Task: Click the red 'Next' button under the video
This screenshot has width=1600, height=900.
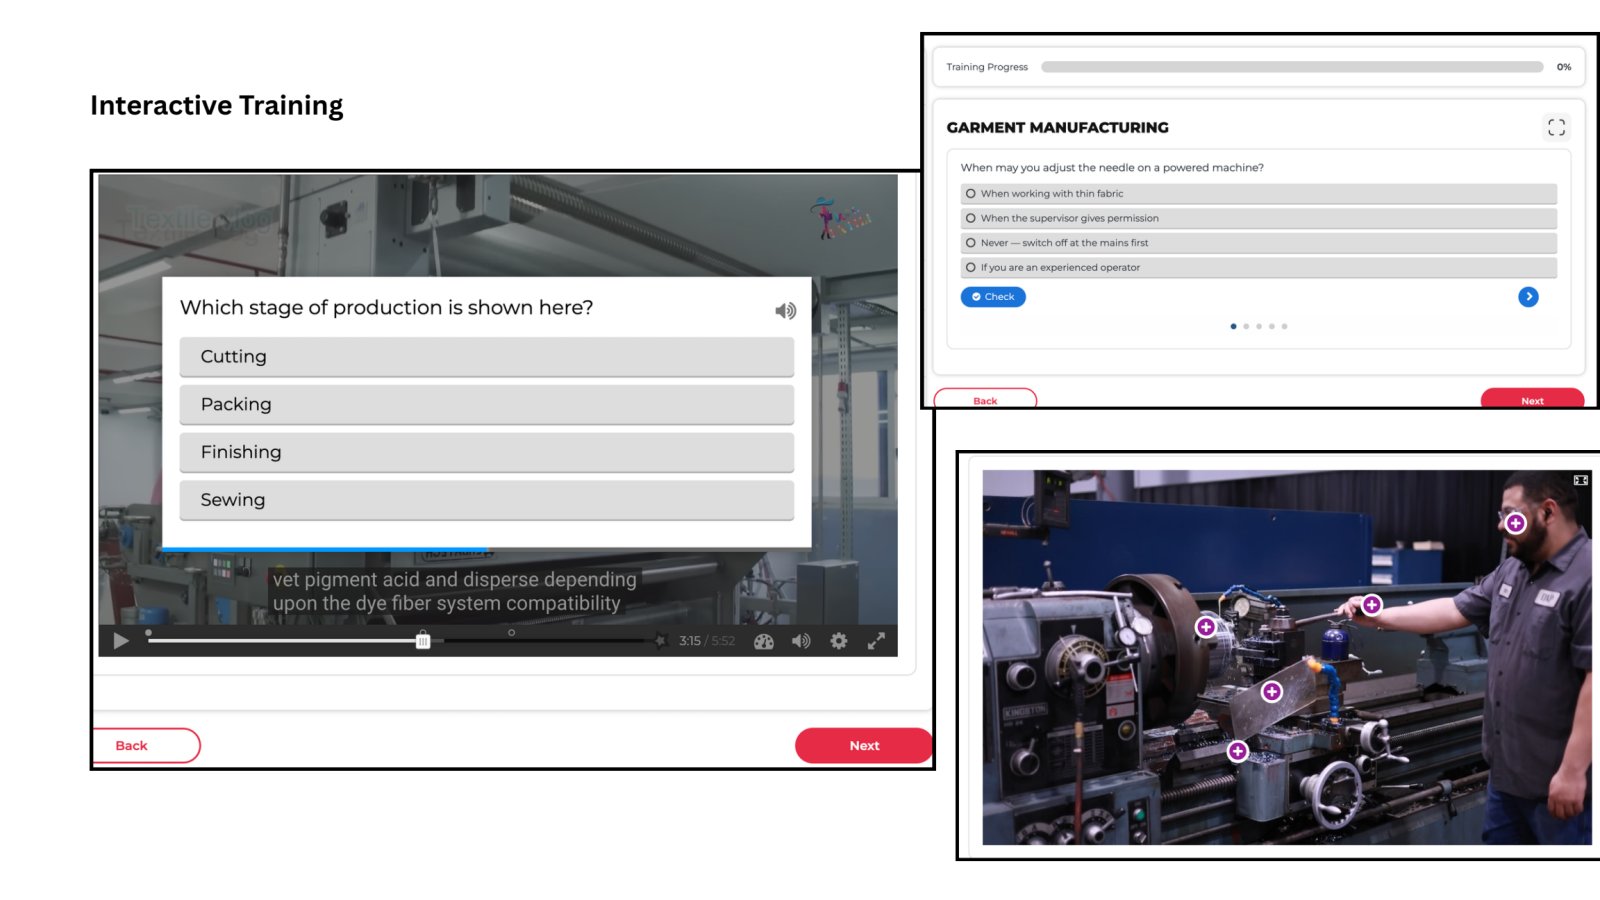Action: pyautogui.click(x=864, y=746)
